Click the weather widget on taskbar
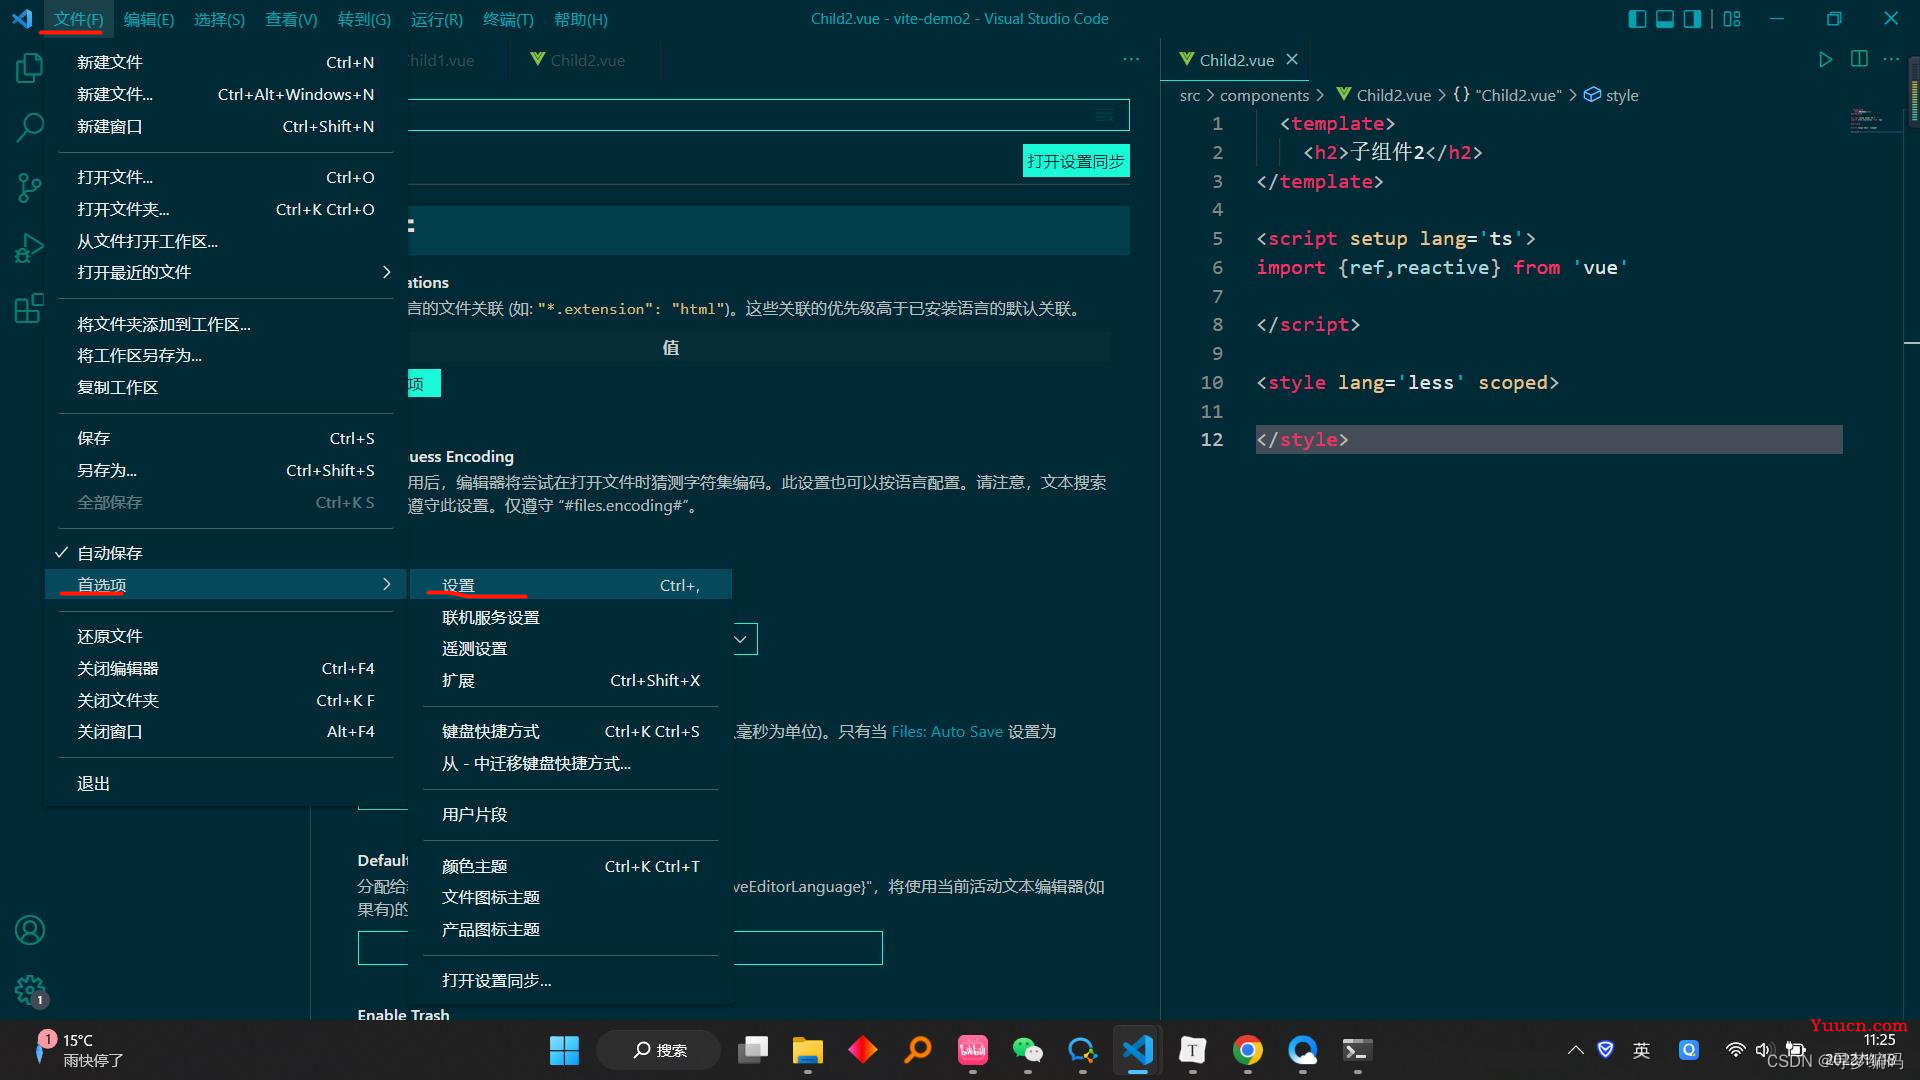Screen dimensions: 1920x1080 pyautogui.click(x=78, y=1050)
